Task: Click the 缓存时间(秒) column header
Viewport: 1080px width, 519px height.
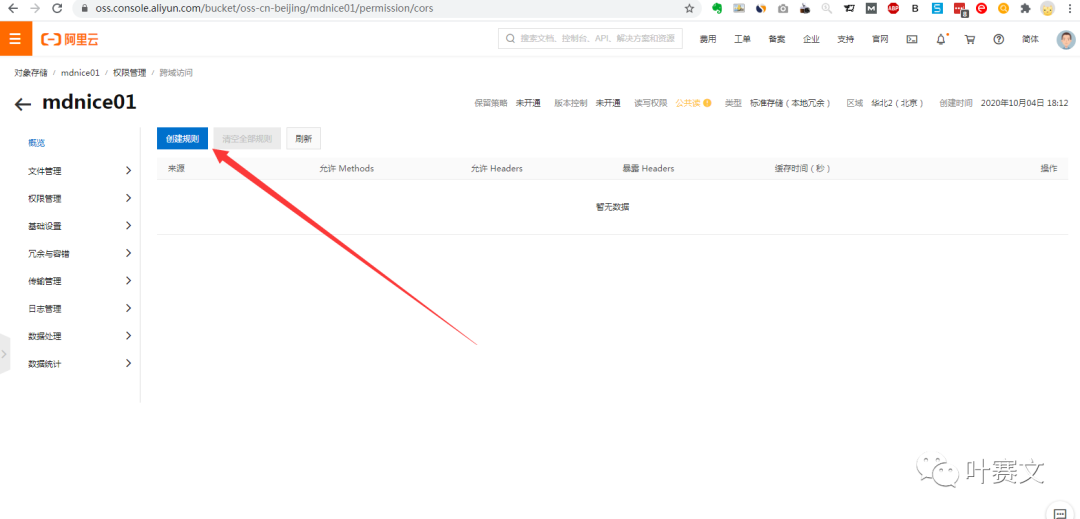Action: (802, 169)
